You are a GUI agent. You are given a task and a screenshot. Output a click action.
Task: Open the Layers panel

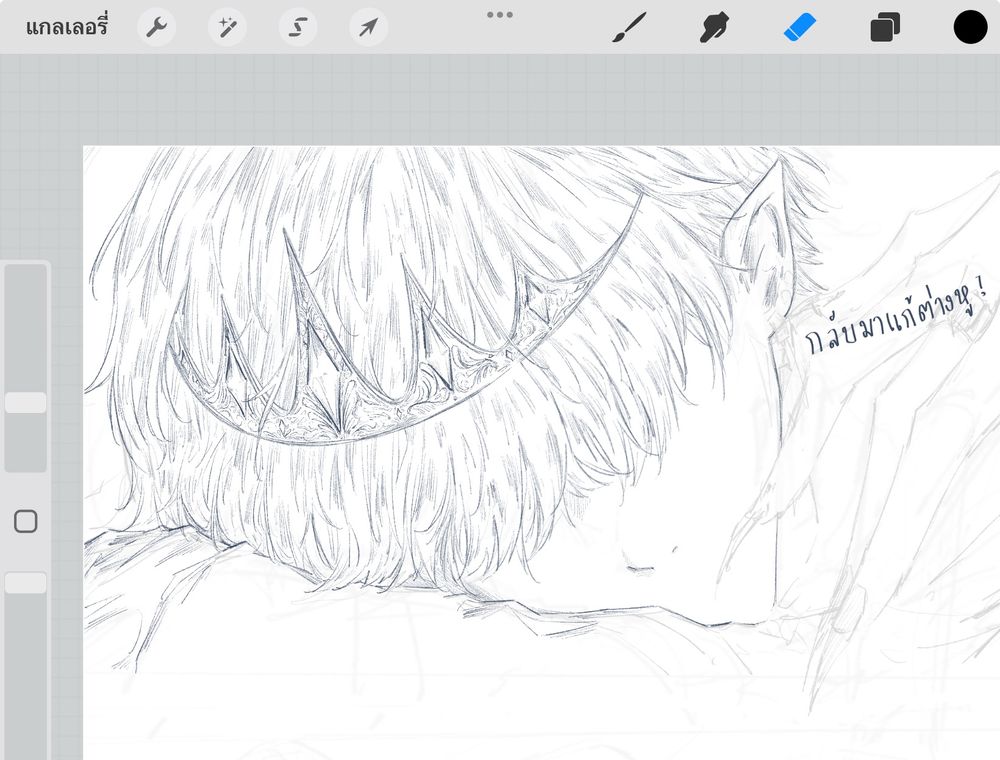click(x=885, y=28)
